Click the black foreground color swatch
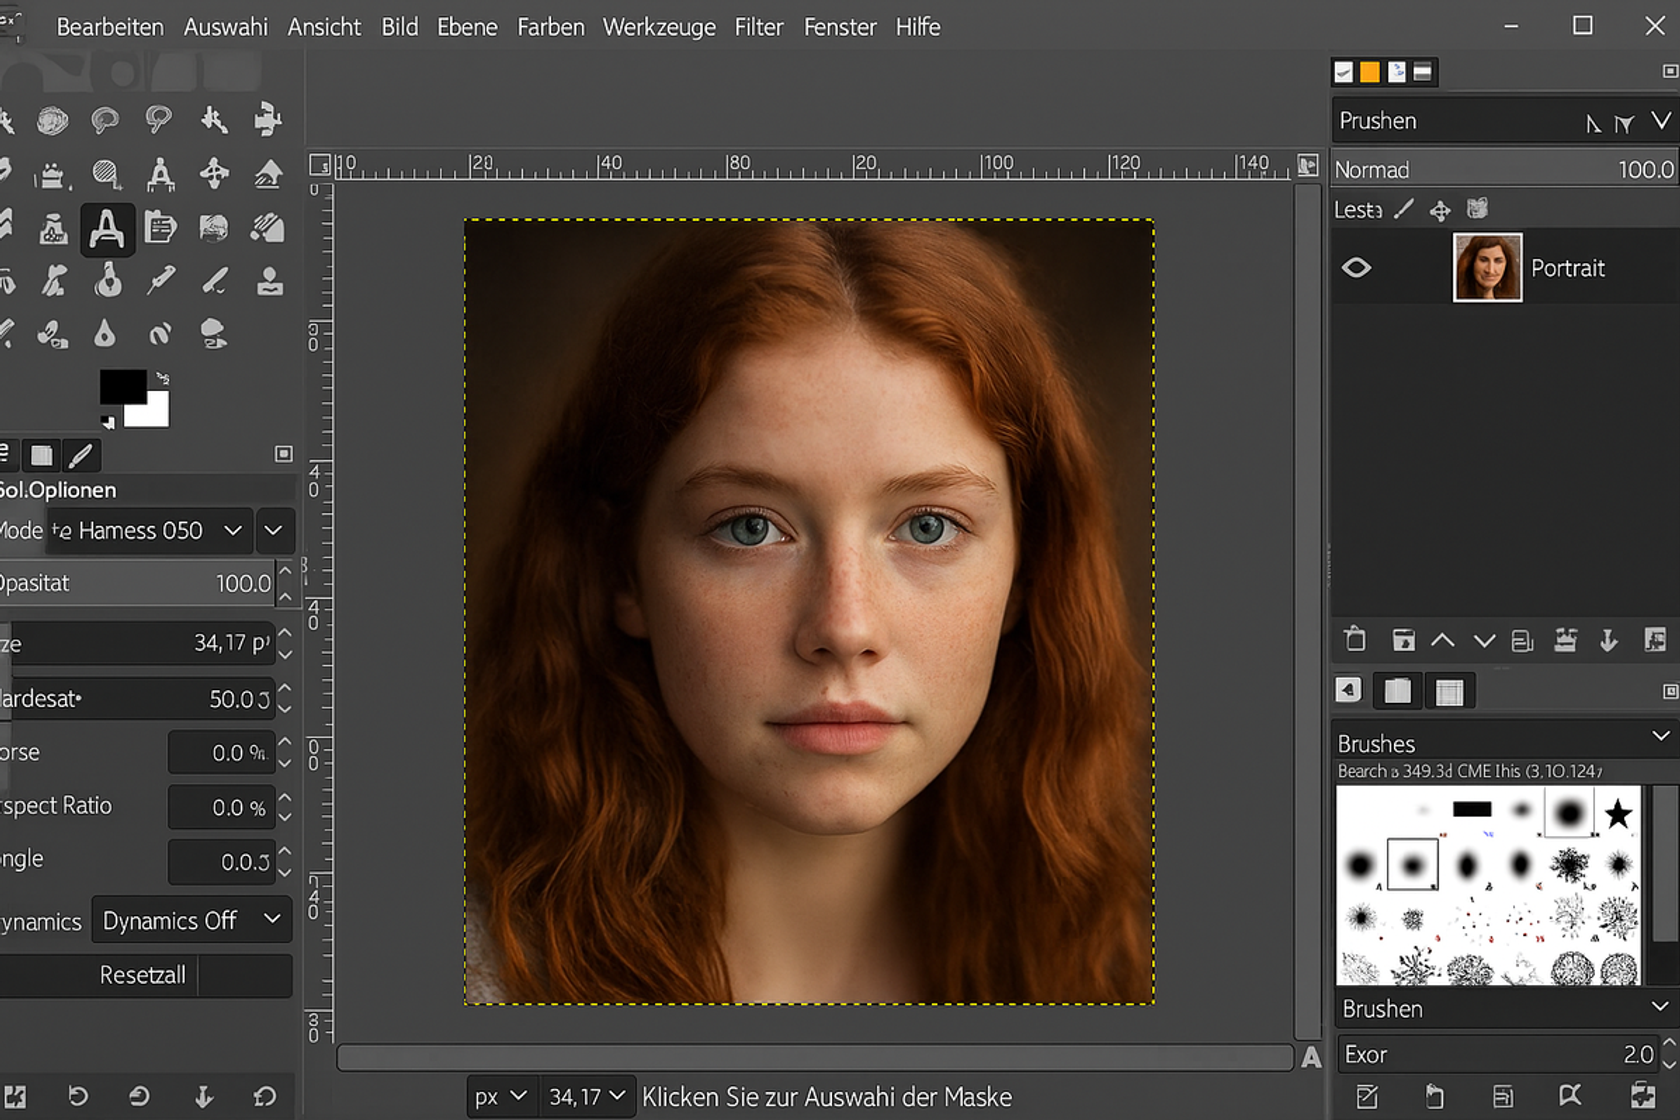The width and height of the screenshot is (1680, 1120). [x=122, y=387]
